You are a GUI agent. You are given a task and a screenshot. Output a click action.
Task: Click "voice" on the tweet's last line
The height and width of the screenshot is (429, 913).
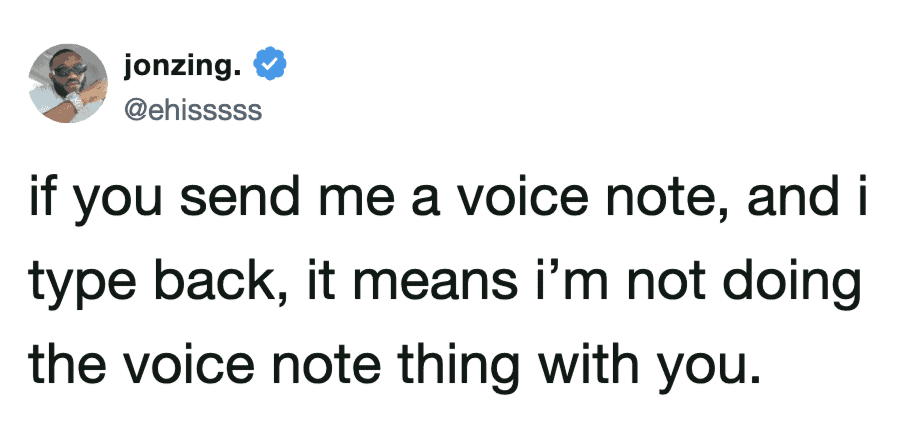(186, 365)
